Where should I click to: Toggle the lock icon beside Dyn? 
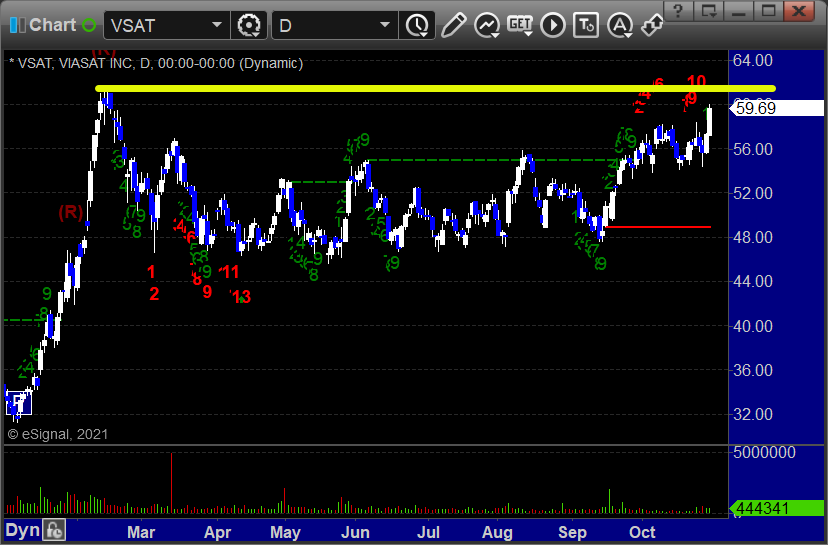tap(54, 530)
